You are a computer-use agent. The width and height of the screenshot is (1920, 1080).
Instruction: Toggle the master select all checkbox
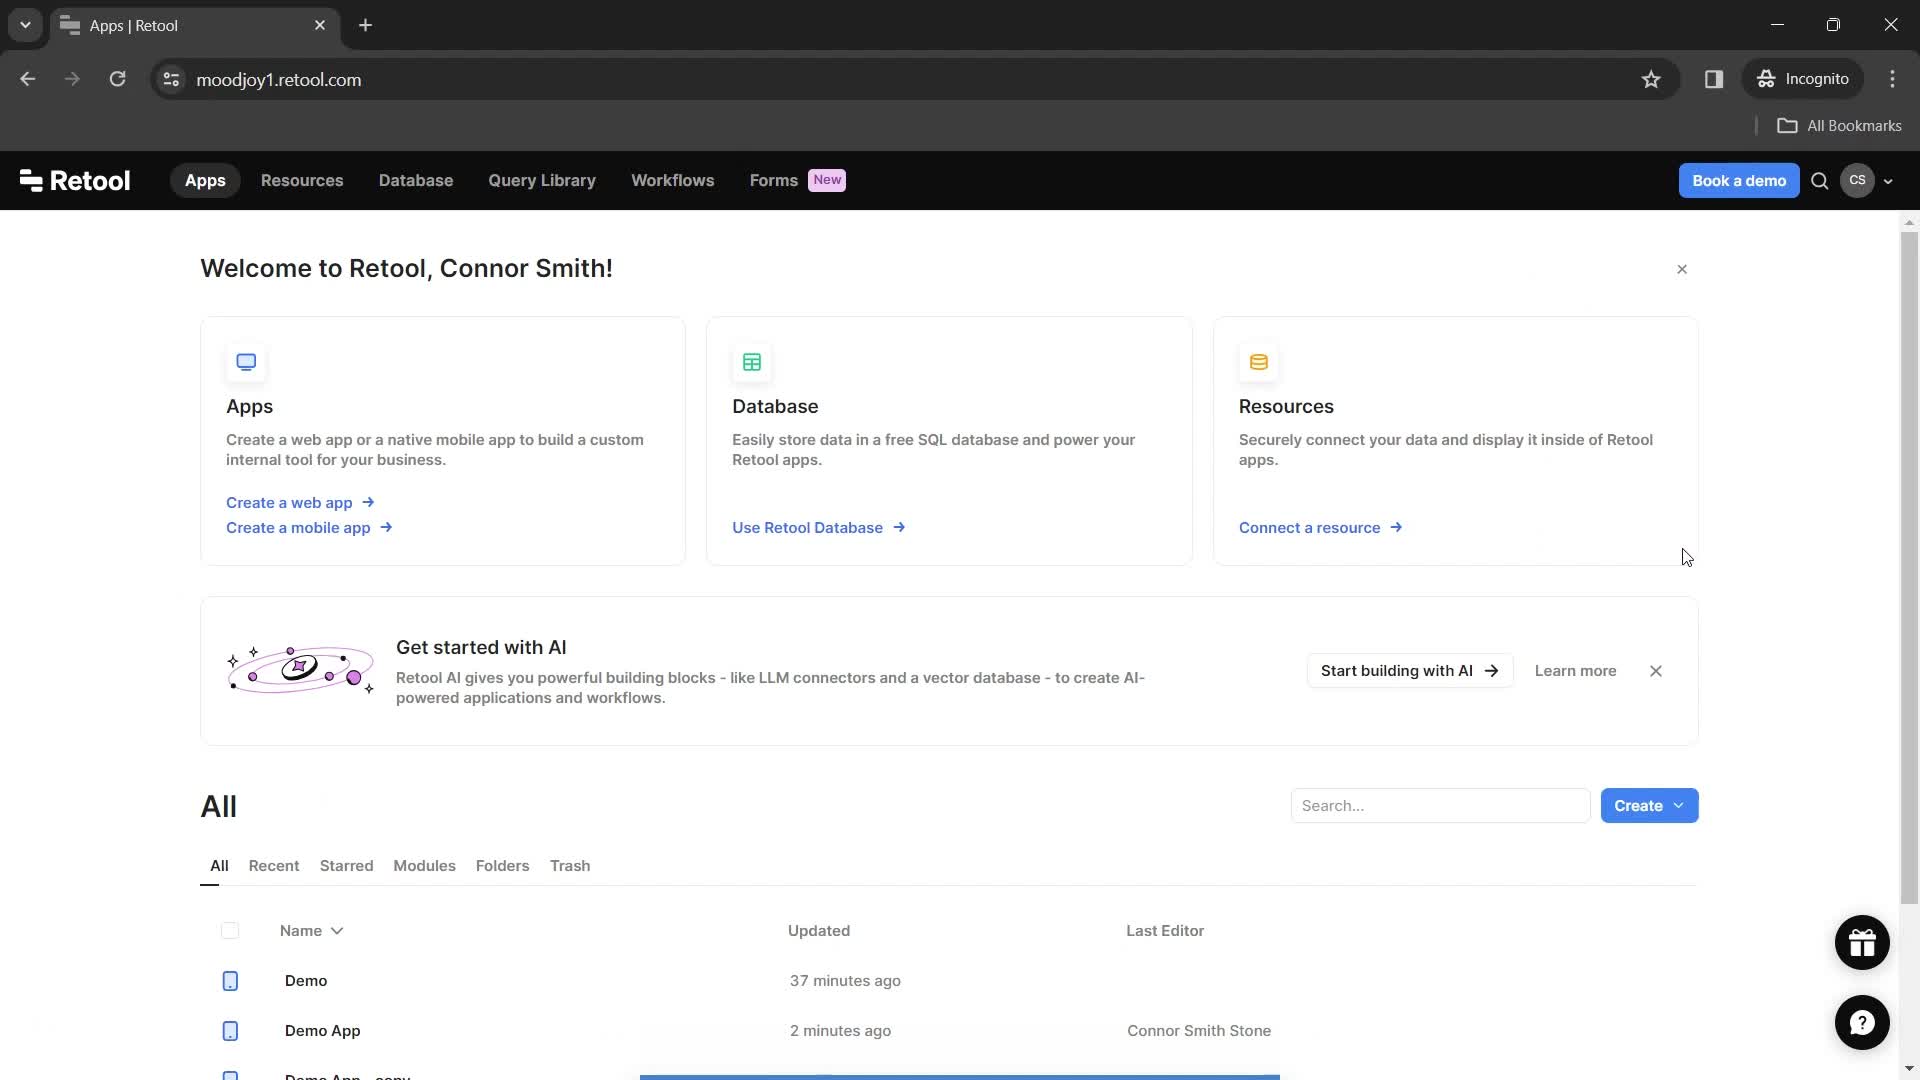(x=229, y=930)
